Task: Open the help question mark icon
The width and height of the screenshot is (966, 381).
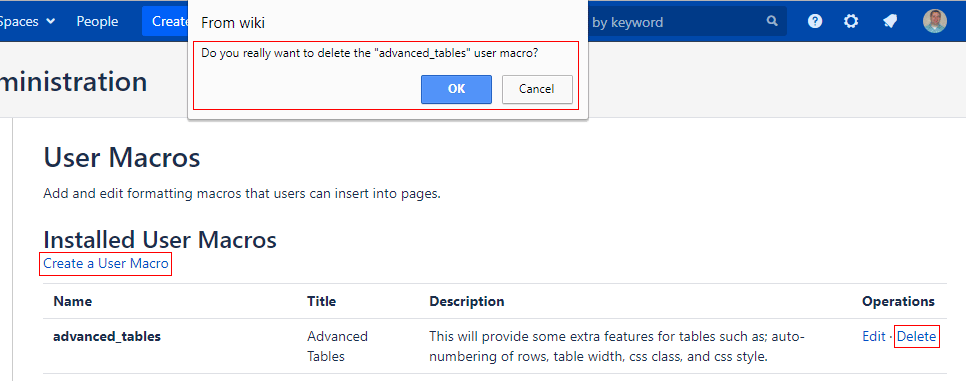Action: [815, 22]
